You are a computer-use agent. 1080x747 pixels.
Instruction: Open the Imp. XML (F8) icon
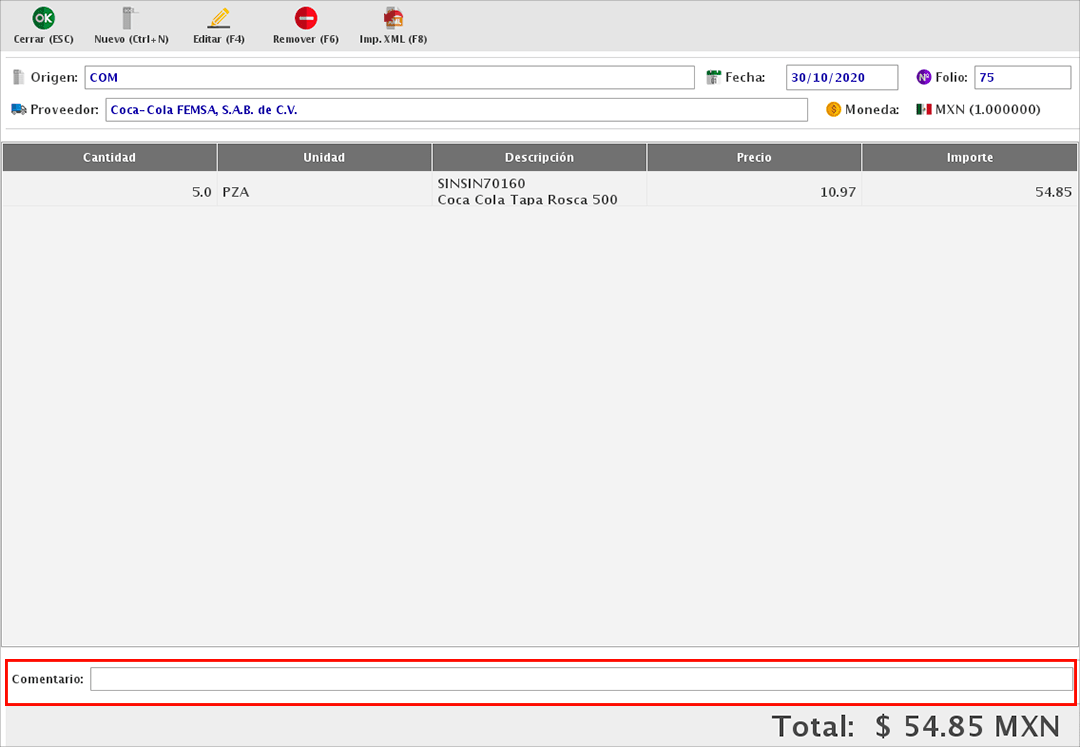[x=393, y=18]
